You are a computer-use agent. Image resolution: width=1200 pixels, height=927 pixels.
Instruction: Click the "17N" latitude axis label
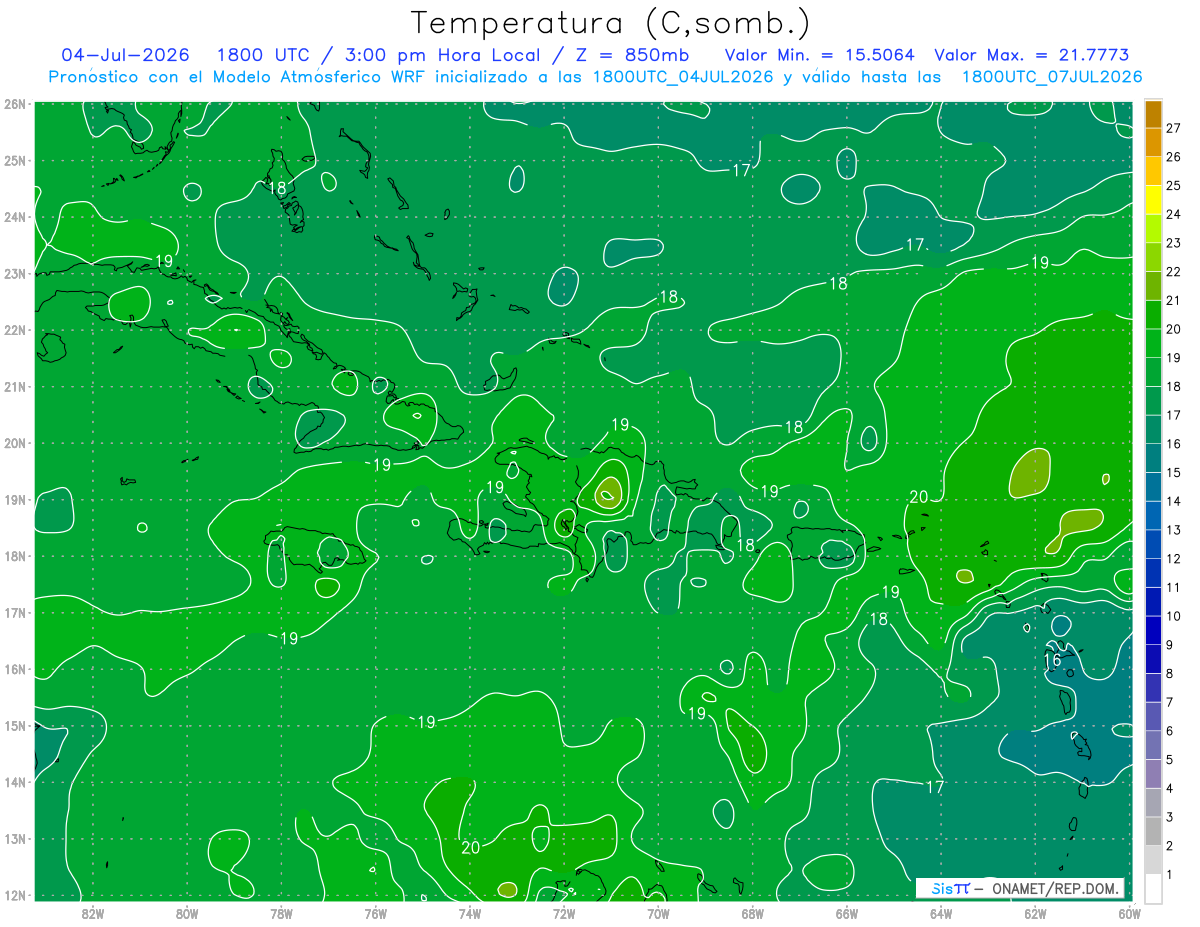coord(15,612)
